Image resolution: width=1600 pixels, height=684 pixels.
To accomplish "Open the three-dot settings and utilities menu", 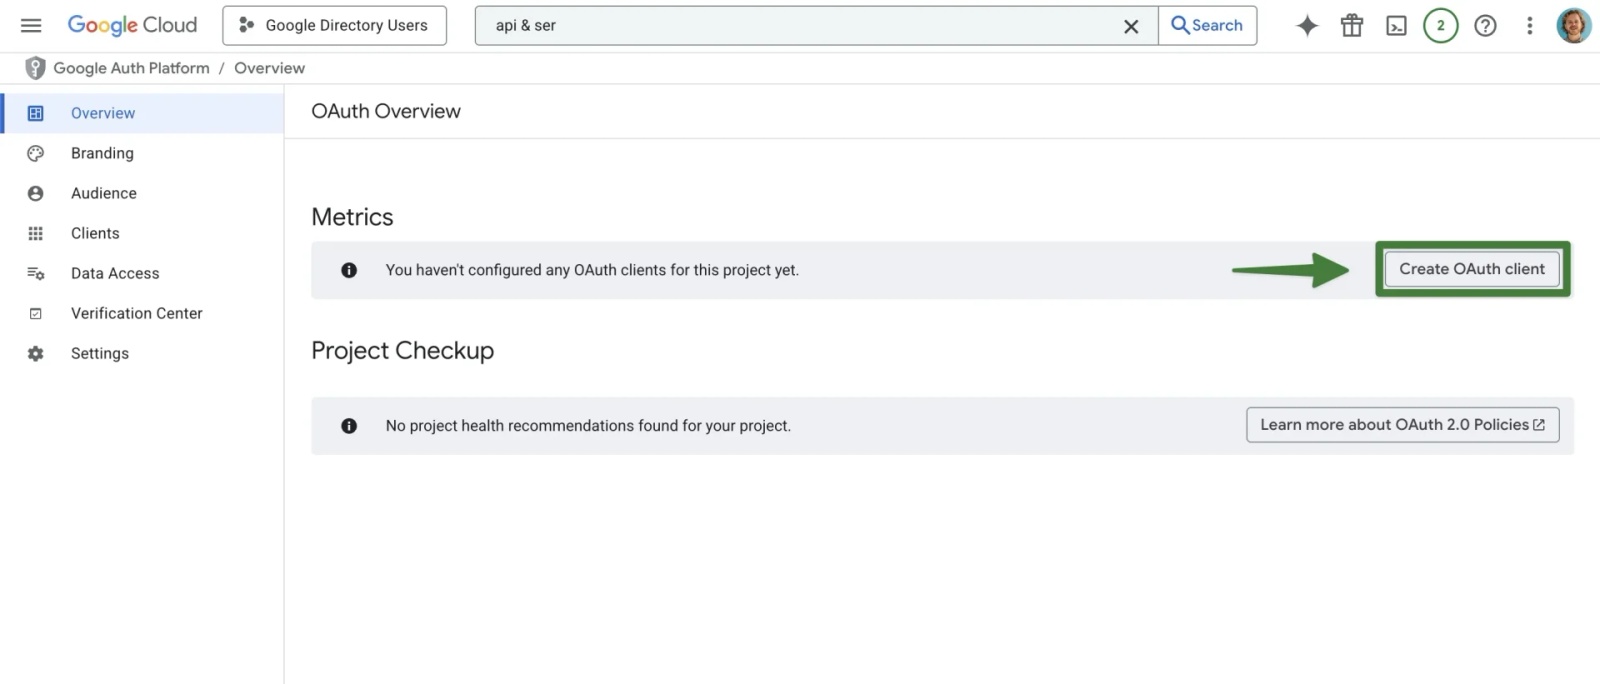I will point(1529,26).
